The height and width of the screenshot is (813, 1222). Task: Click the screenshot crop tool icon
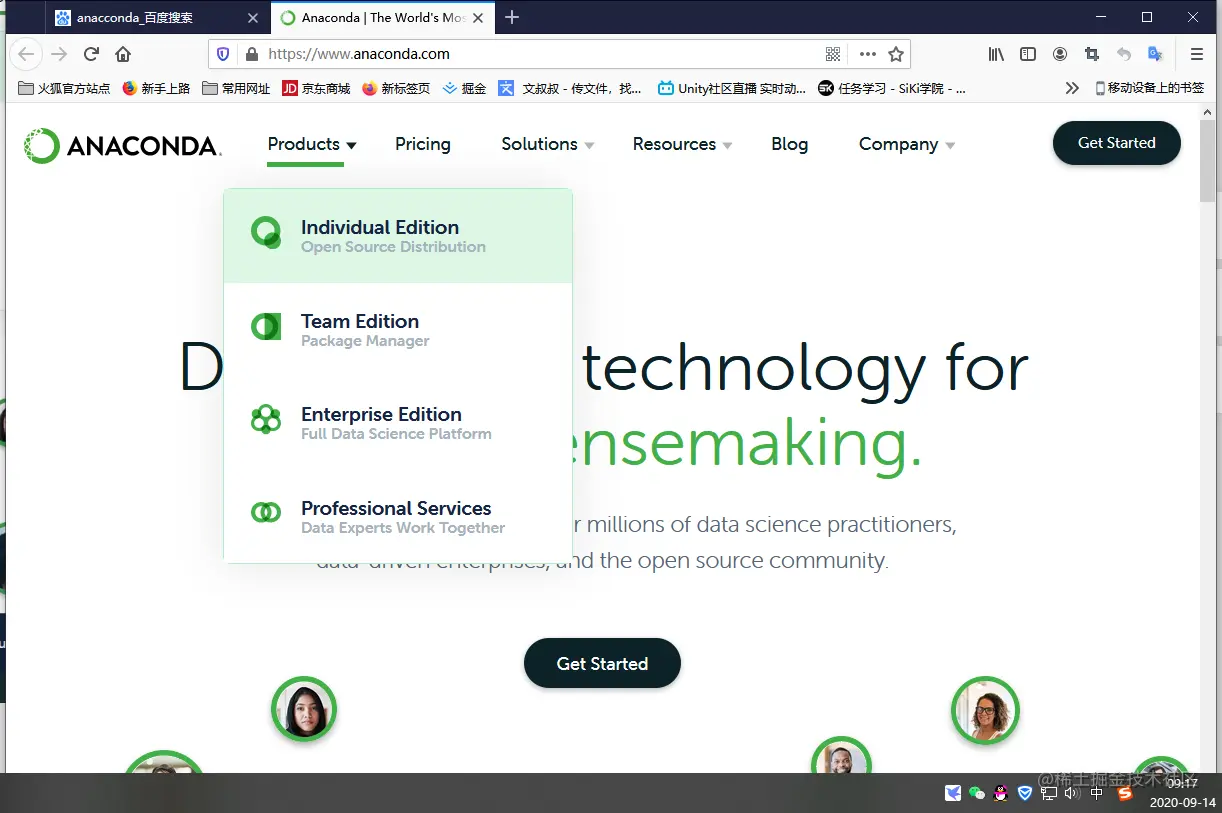pyautogui.click(x=1092, y=54)
